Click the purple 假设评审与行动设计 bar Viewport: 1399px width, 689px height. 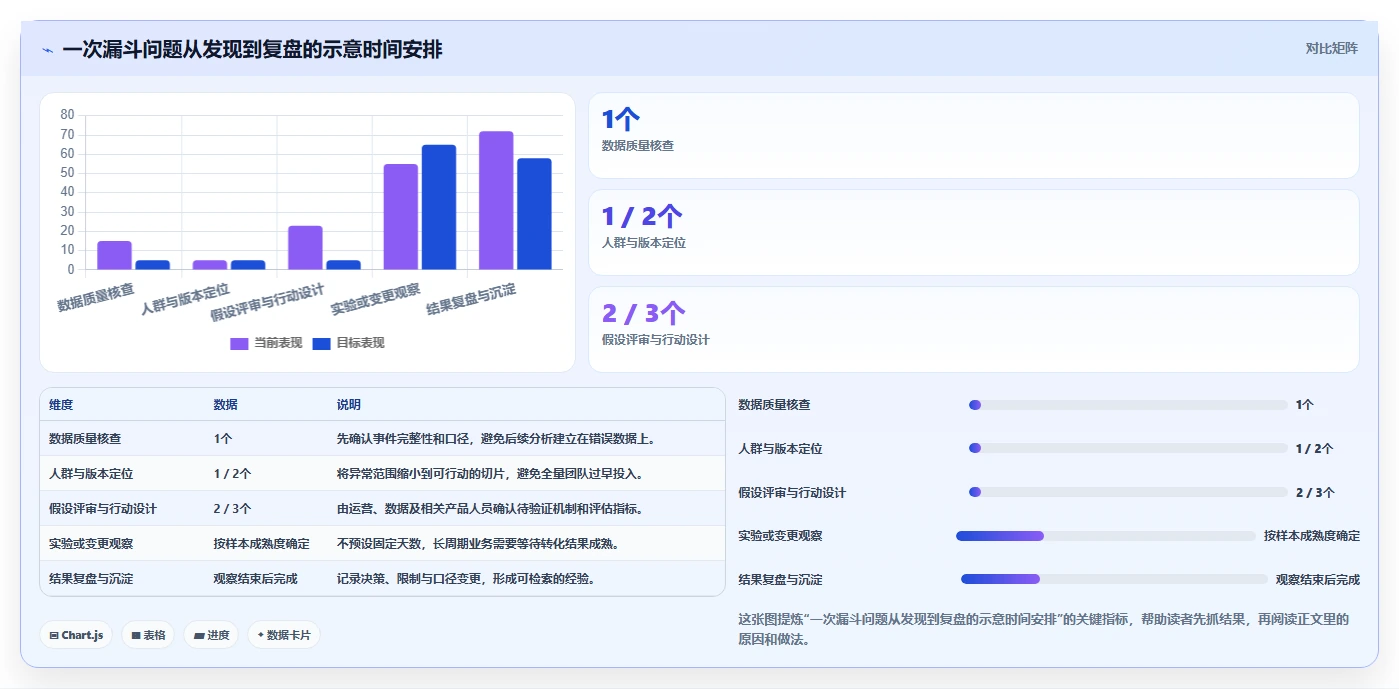coord(305,247)
